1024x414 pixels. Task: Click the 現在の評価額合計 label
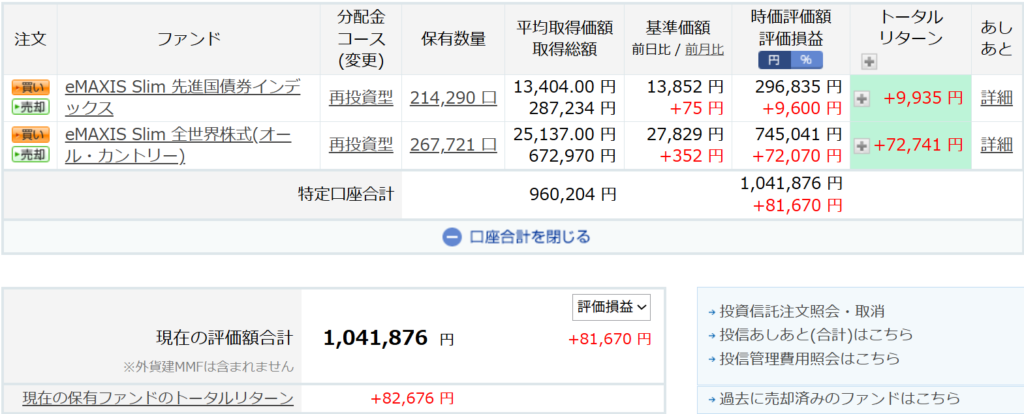coord(225,338)
